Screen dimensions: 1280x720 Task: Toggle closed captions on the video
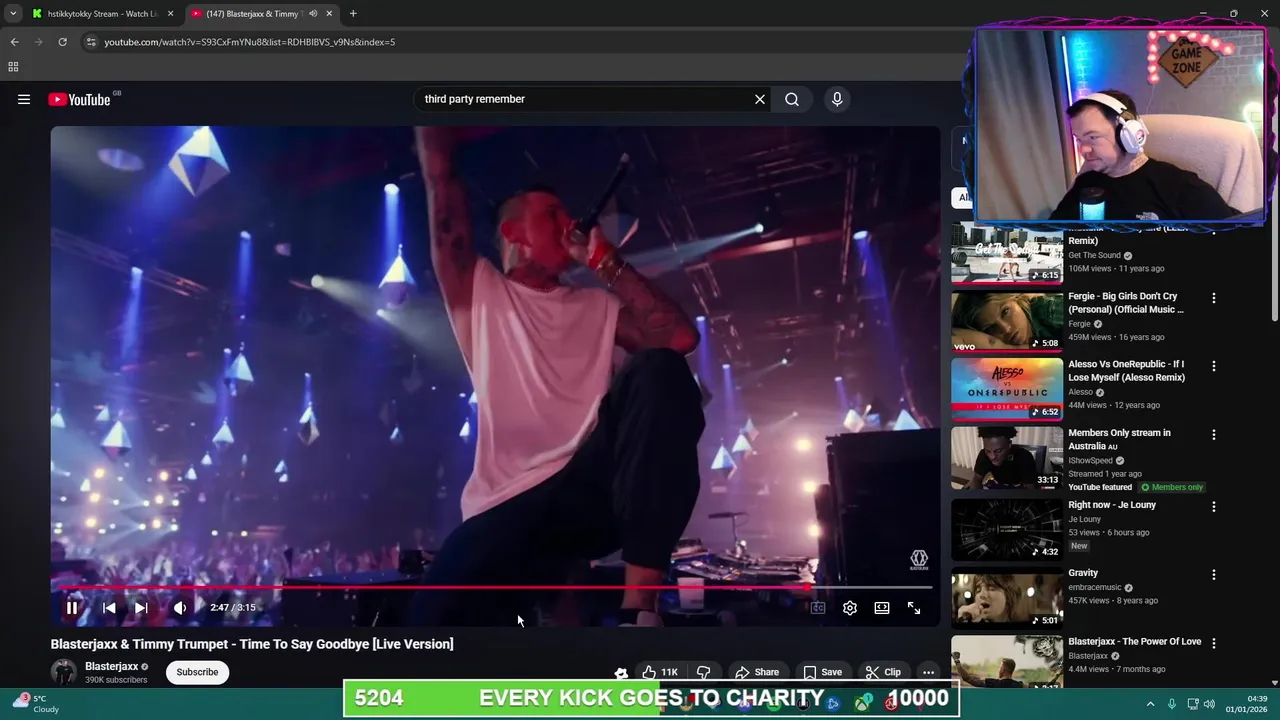coord(818,608)
